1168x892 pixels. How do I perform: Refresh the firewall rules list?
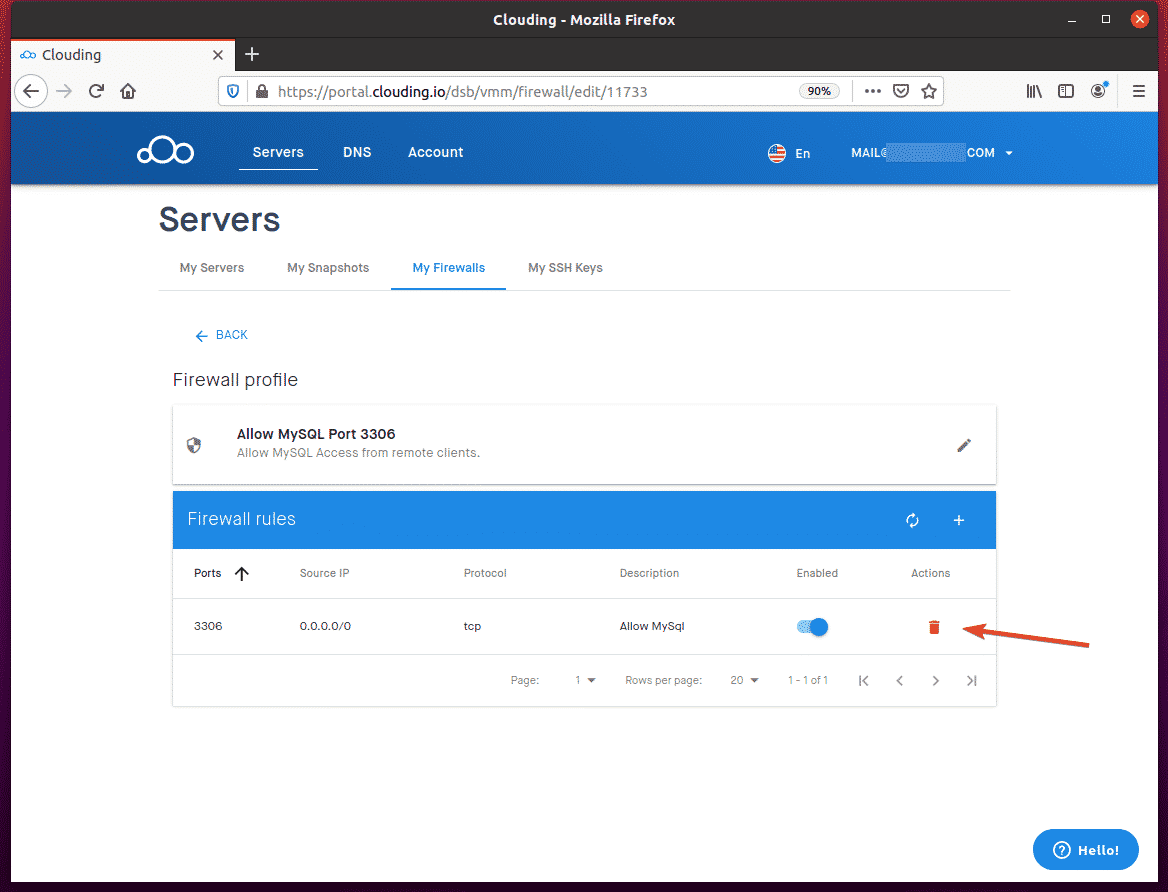[x=912, y=520]
